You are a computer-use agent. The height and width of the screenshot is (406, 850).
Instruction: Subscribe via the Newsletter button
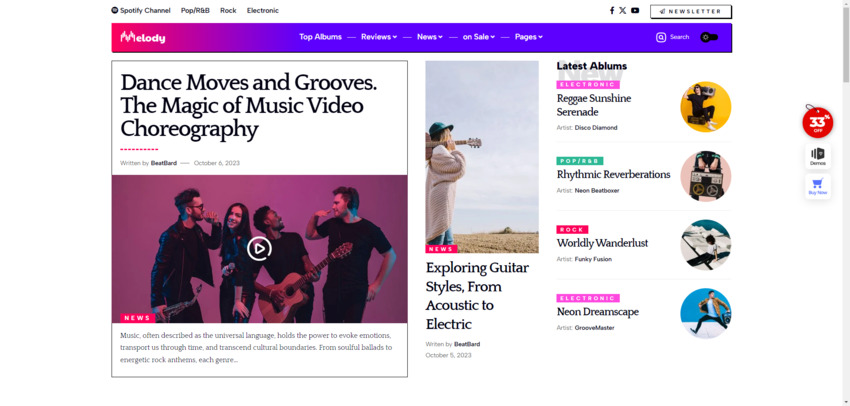tap(691, 11)
